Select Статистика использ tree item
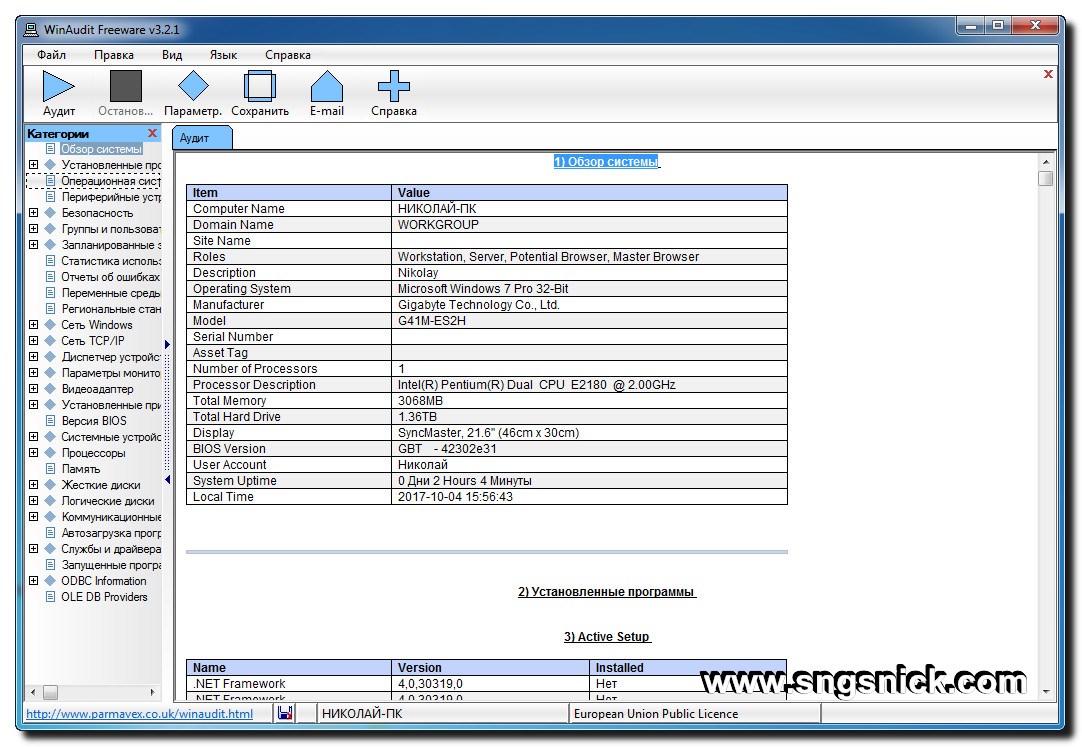Image resolution: width=1082 pixels, height=747 pixels. coord(110,261)
